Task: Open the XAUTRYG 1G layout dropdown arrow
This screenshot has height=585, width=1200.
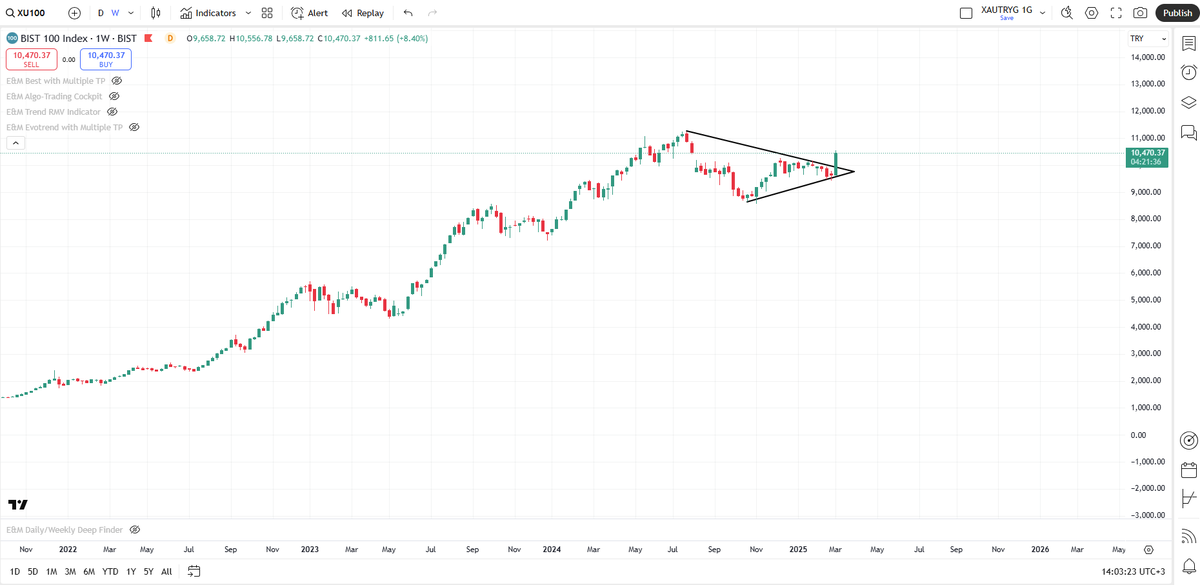Action: (1042, 13)
